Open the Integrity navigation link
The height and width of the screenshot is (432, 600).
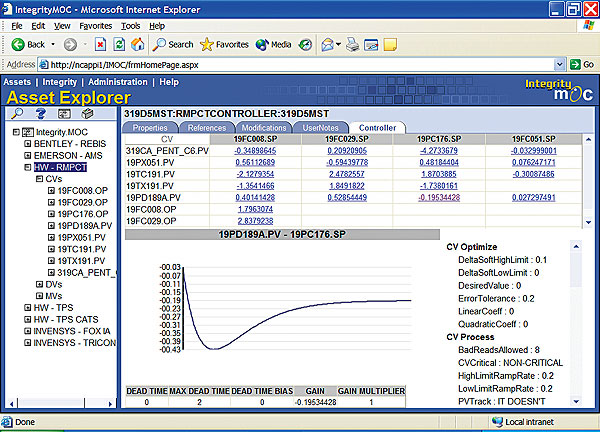tap(59, 82)
